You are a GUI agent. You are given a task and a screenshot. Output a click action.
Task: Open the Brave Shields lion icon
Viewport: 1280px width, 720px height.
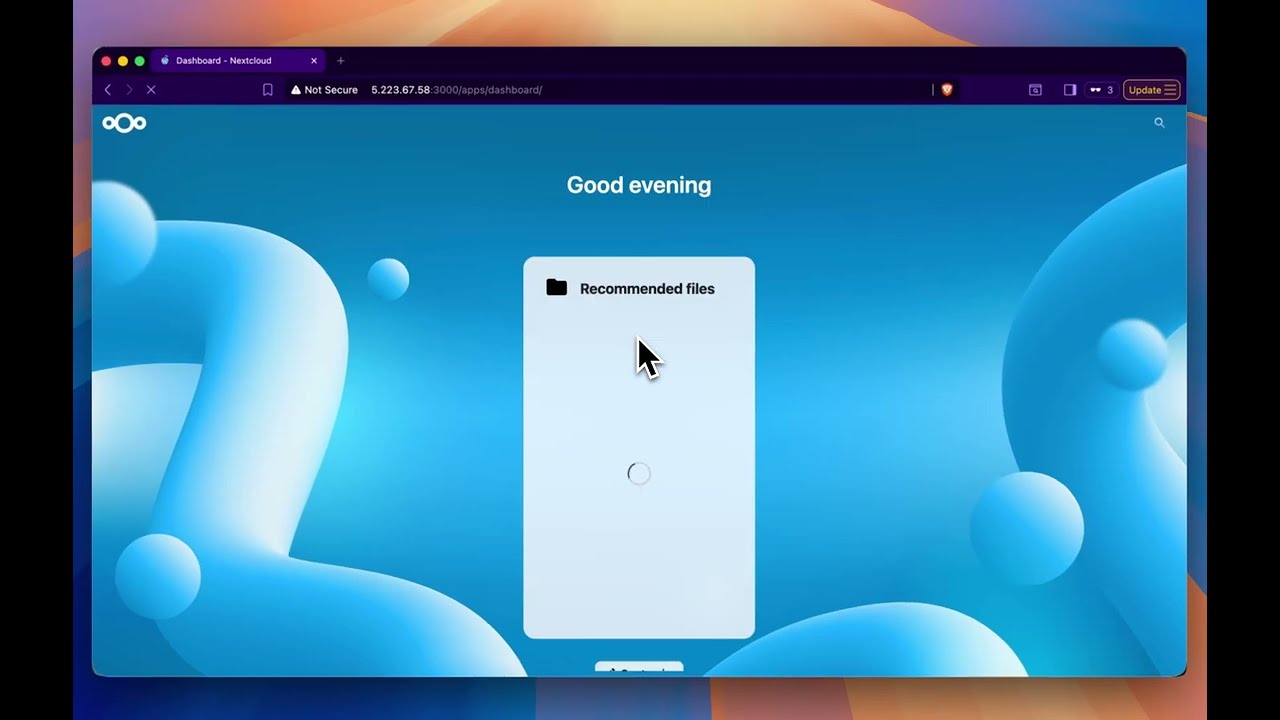pos(947,90)
